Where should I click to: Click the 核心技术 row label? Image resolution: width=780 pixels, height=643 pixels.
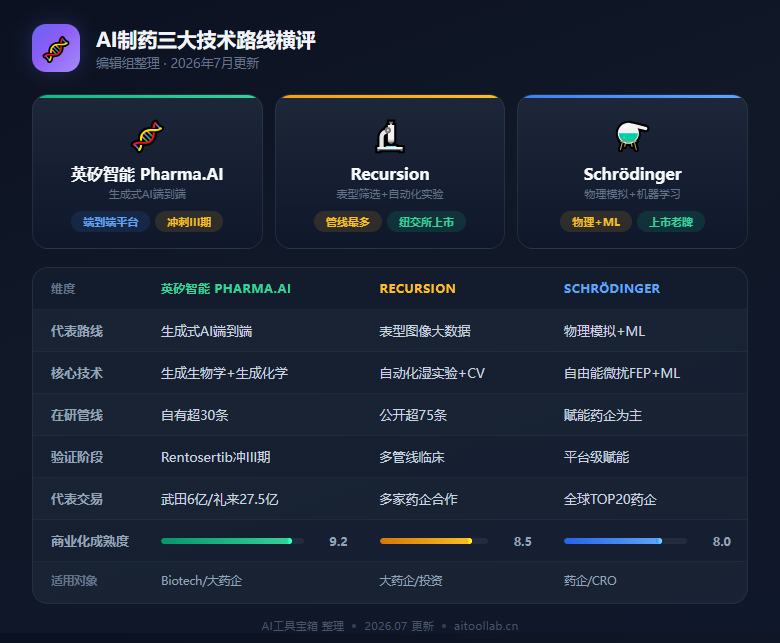pyautogui.click(x=77, y=373)
